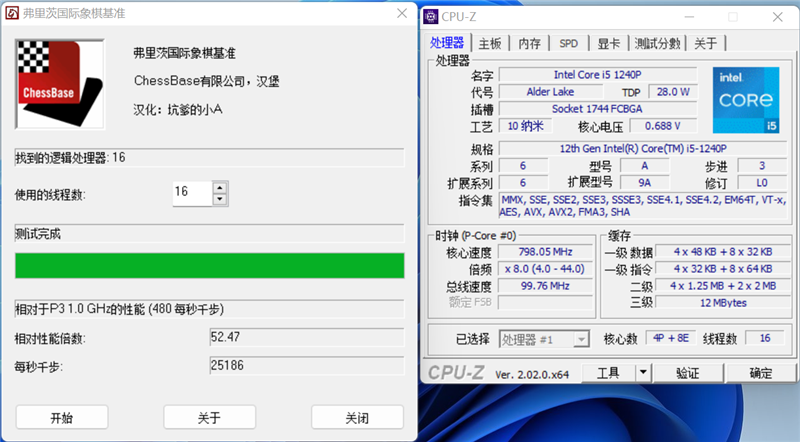Minimize the CPU-Z window
Screen dimensions: 800x442
[689, 17]
